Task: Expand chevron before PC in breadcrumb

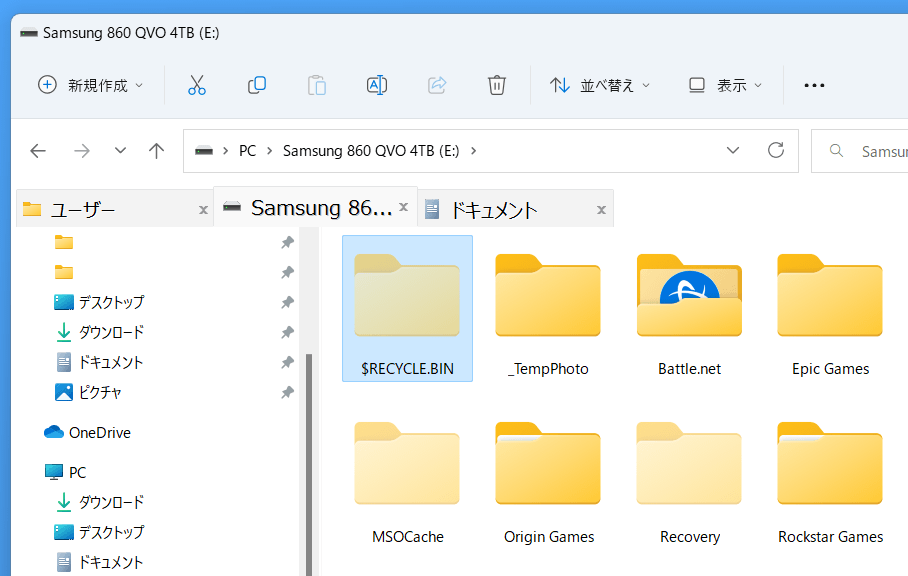Action: click(x=226, y=151)
